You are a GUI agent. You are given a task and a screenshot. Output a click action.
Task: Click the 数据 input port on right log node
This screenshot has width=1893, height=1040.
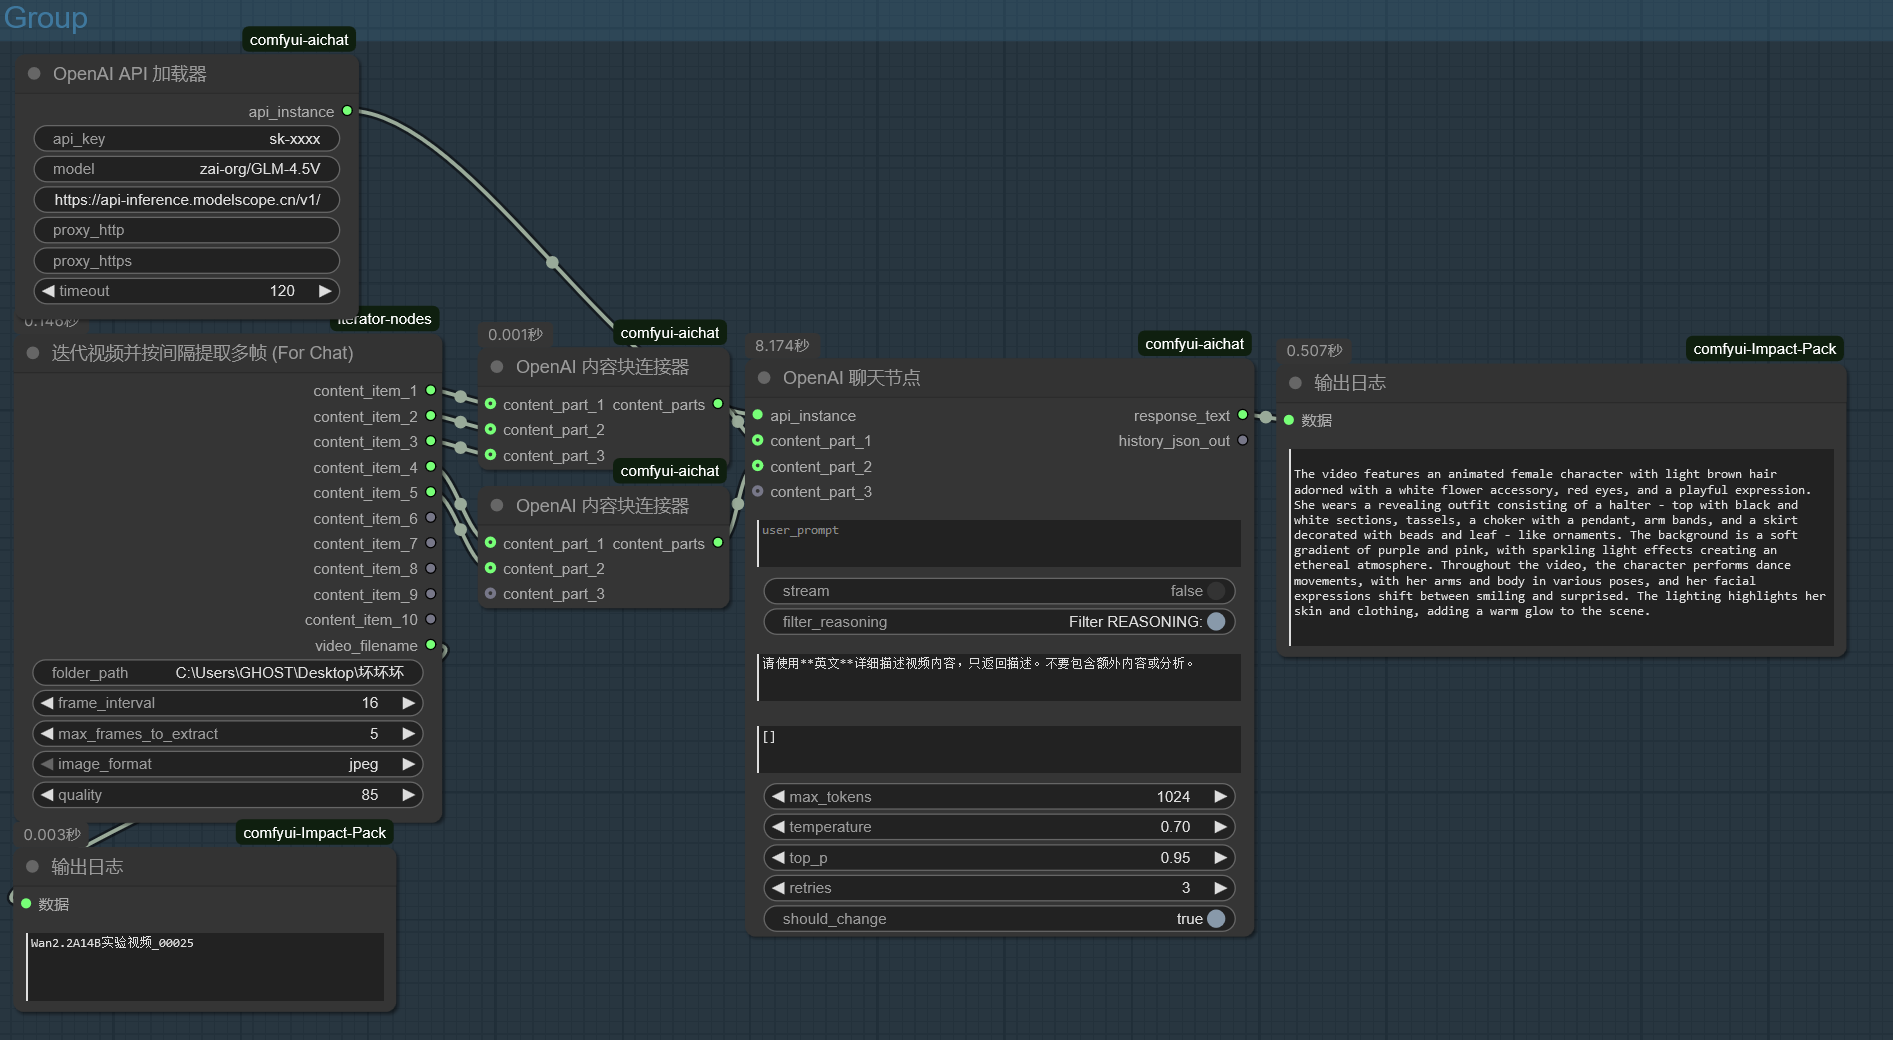tap(1289, 420)
